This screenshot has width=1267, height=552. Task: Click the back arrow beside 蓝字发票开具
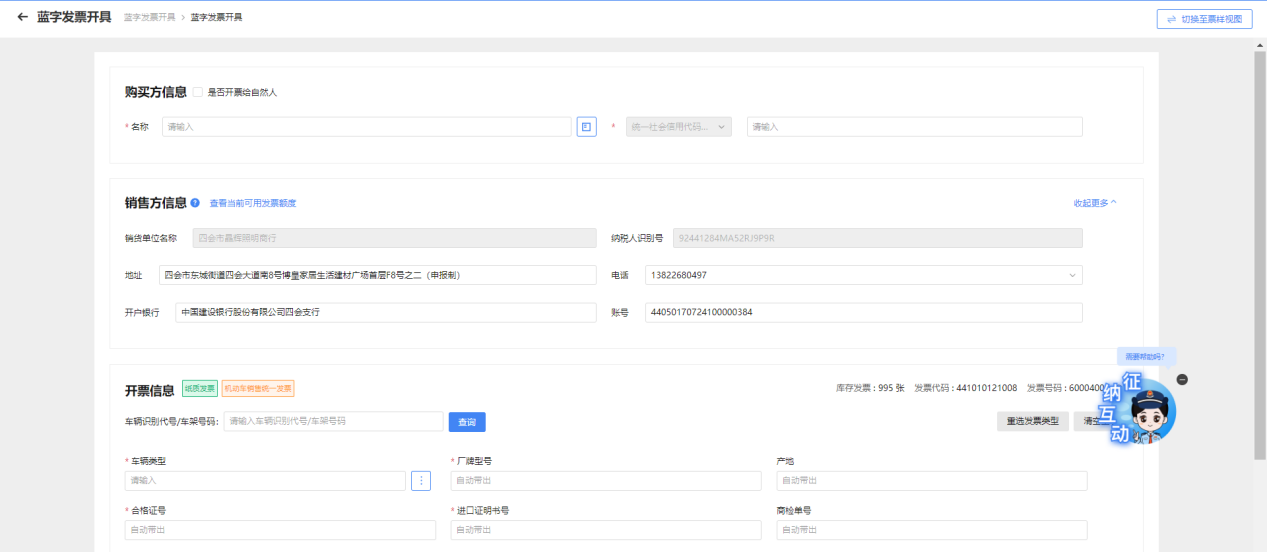point(22,17)
